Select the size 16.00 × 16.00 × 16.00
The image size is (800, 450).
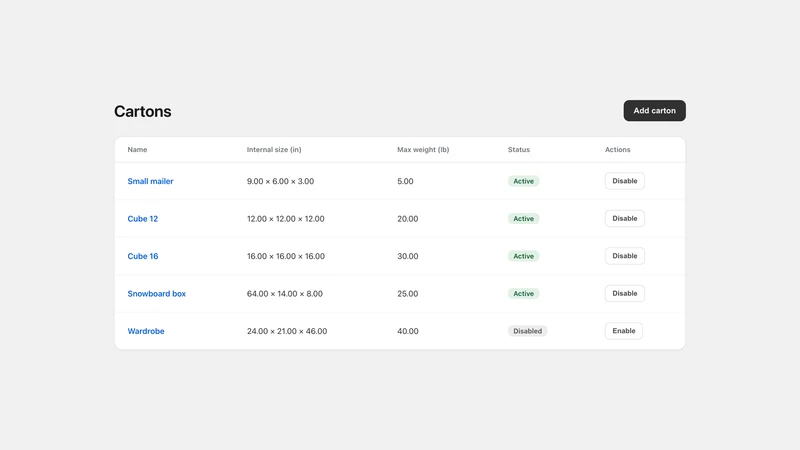pos(286,256)
